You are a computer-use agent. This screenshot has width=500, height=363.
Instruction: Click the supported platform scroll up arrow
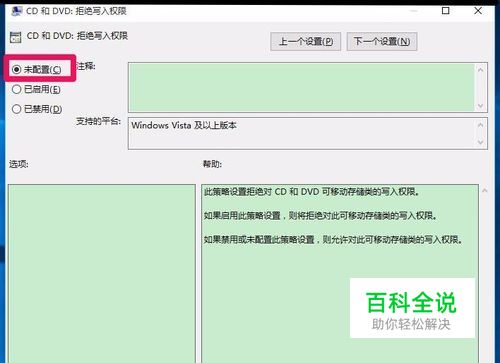(480, 125)
